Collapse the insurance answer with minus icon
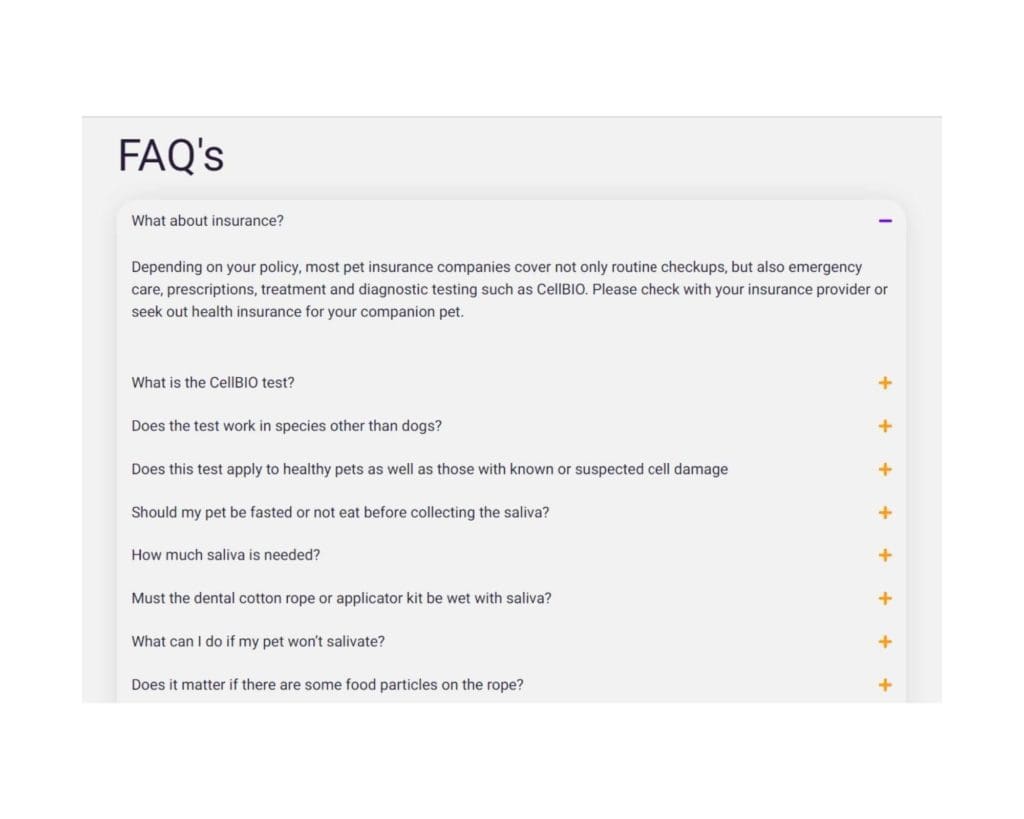This screenshot has width=1024, height=819. (885, 221)
